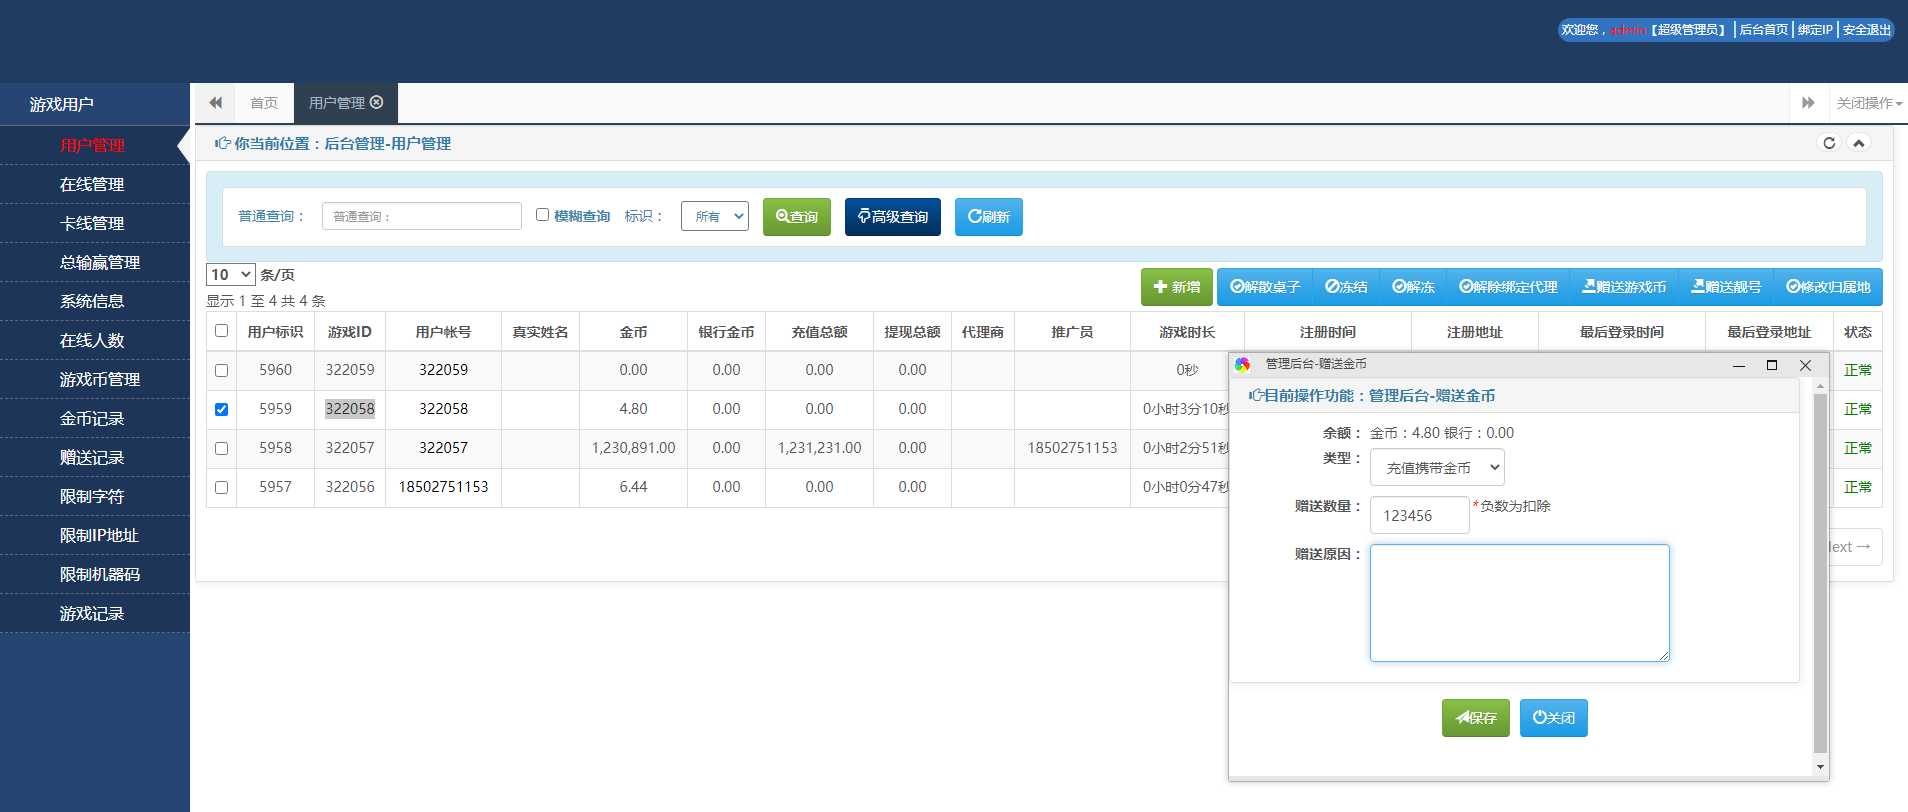Click the refresh icon in breadcrumb bar
Image resolution: width=1908 pixels, height=812 pixels.
[1829, 143]
